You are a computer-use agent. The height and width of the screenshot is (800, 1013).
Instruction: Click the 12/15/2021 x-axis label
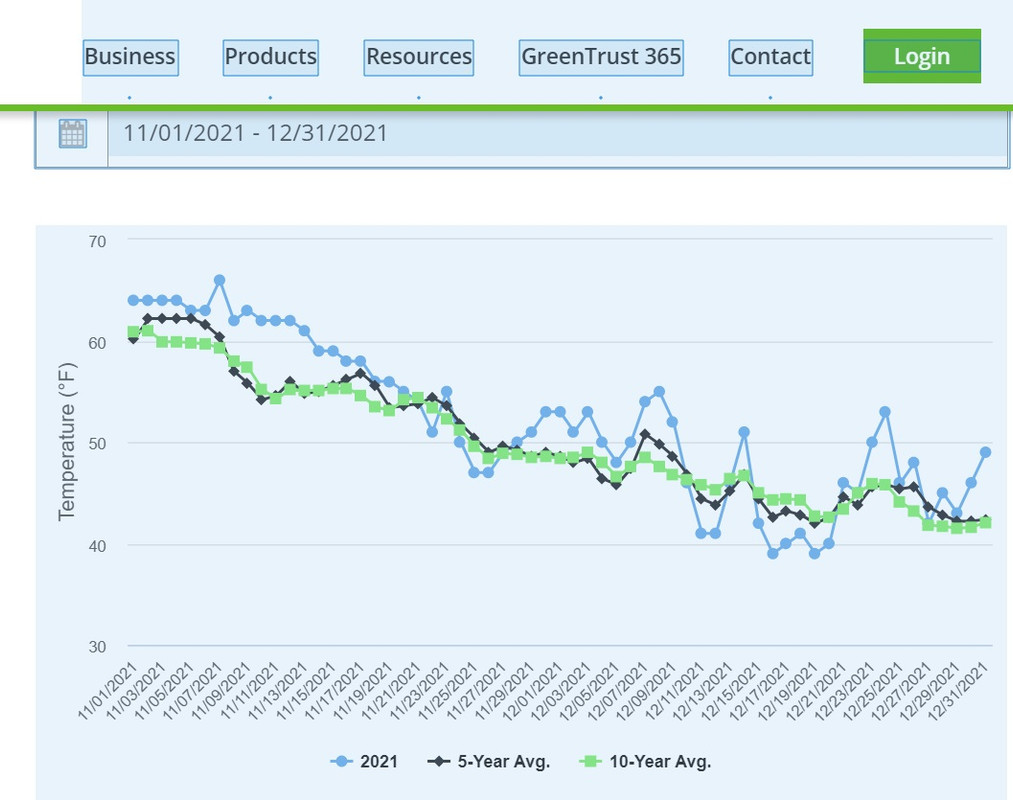point(731,690)
